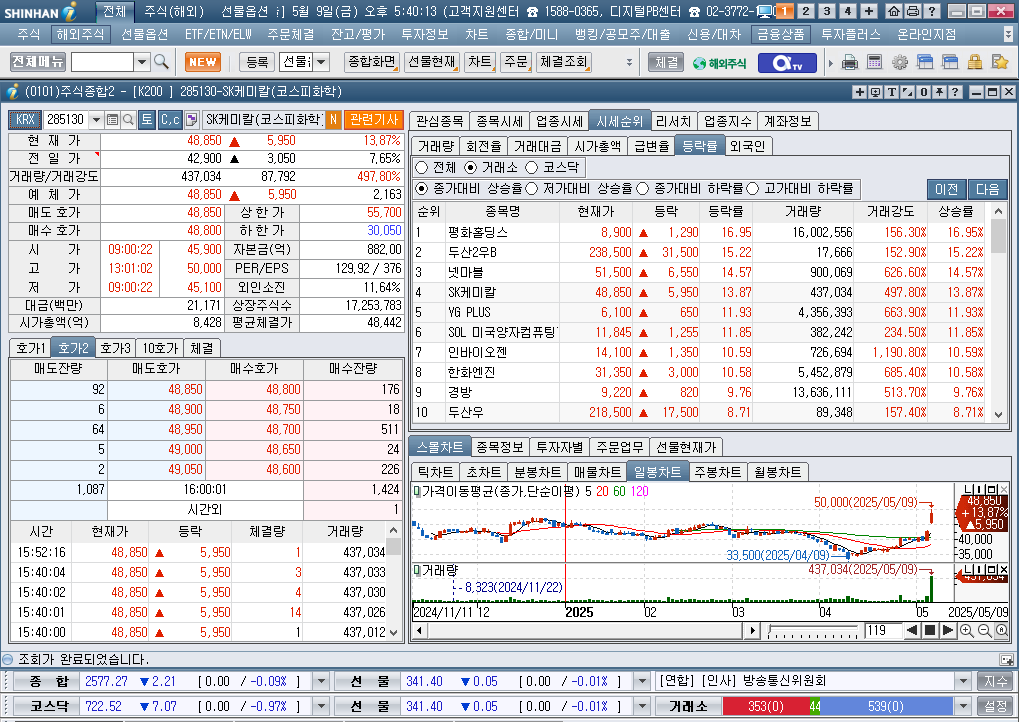Open the 해외주식 menu
Image resolution: width=1019 pixels, height=722 pixels.
click(80, 34)
